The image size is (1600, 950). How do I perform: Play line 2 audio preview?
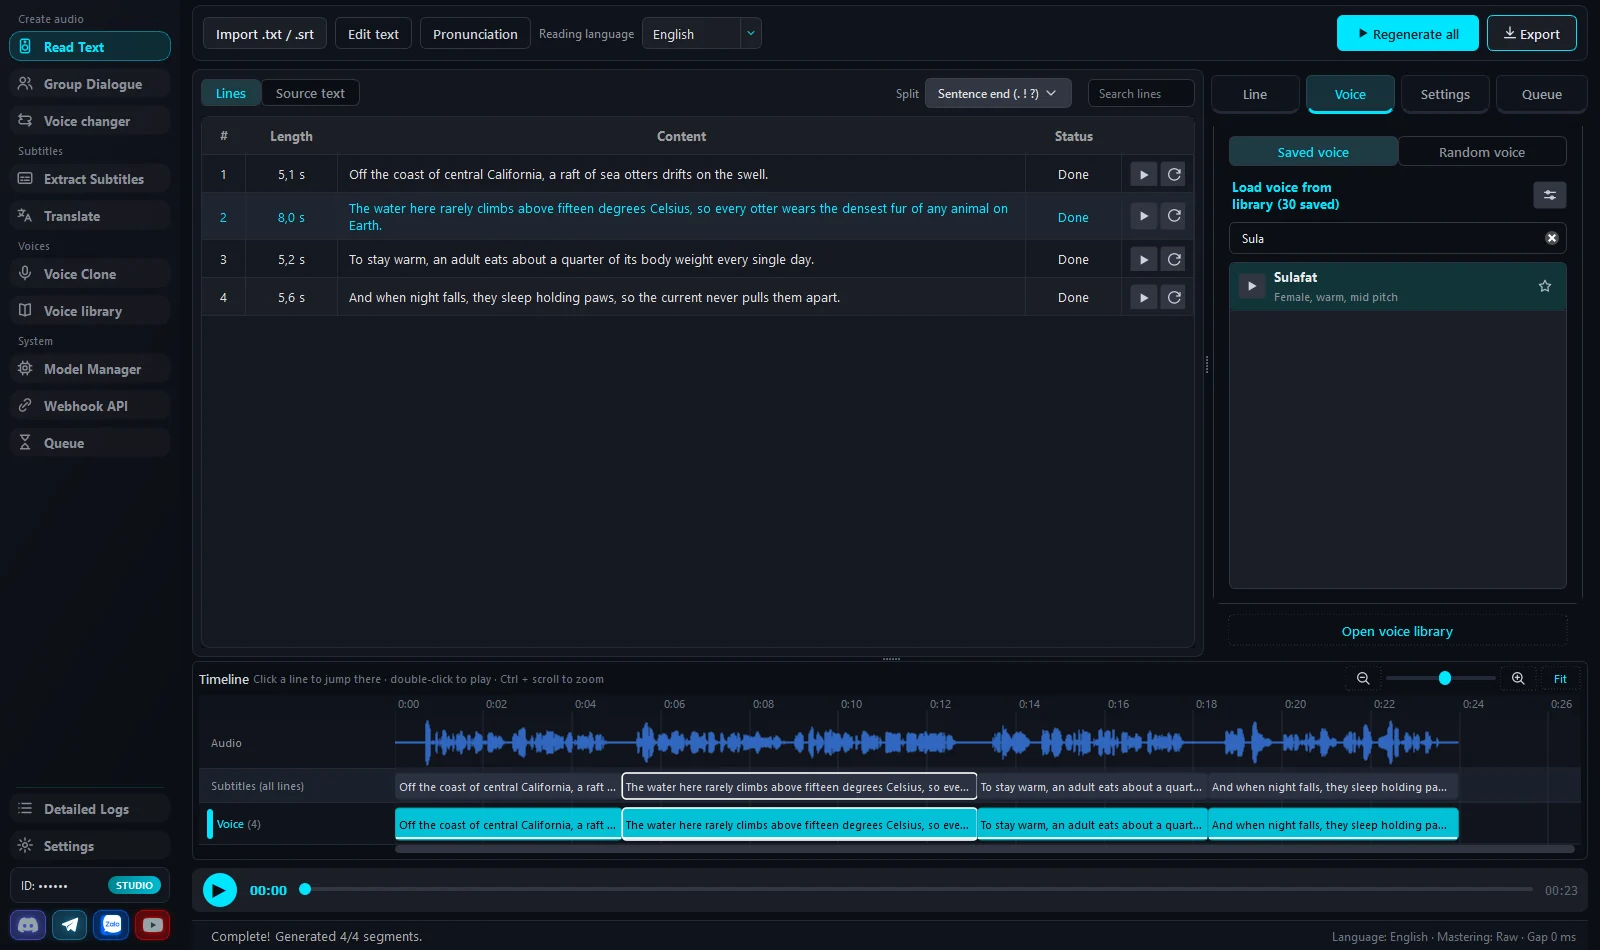point(1143,216)
